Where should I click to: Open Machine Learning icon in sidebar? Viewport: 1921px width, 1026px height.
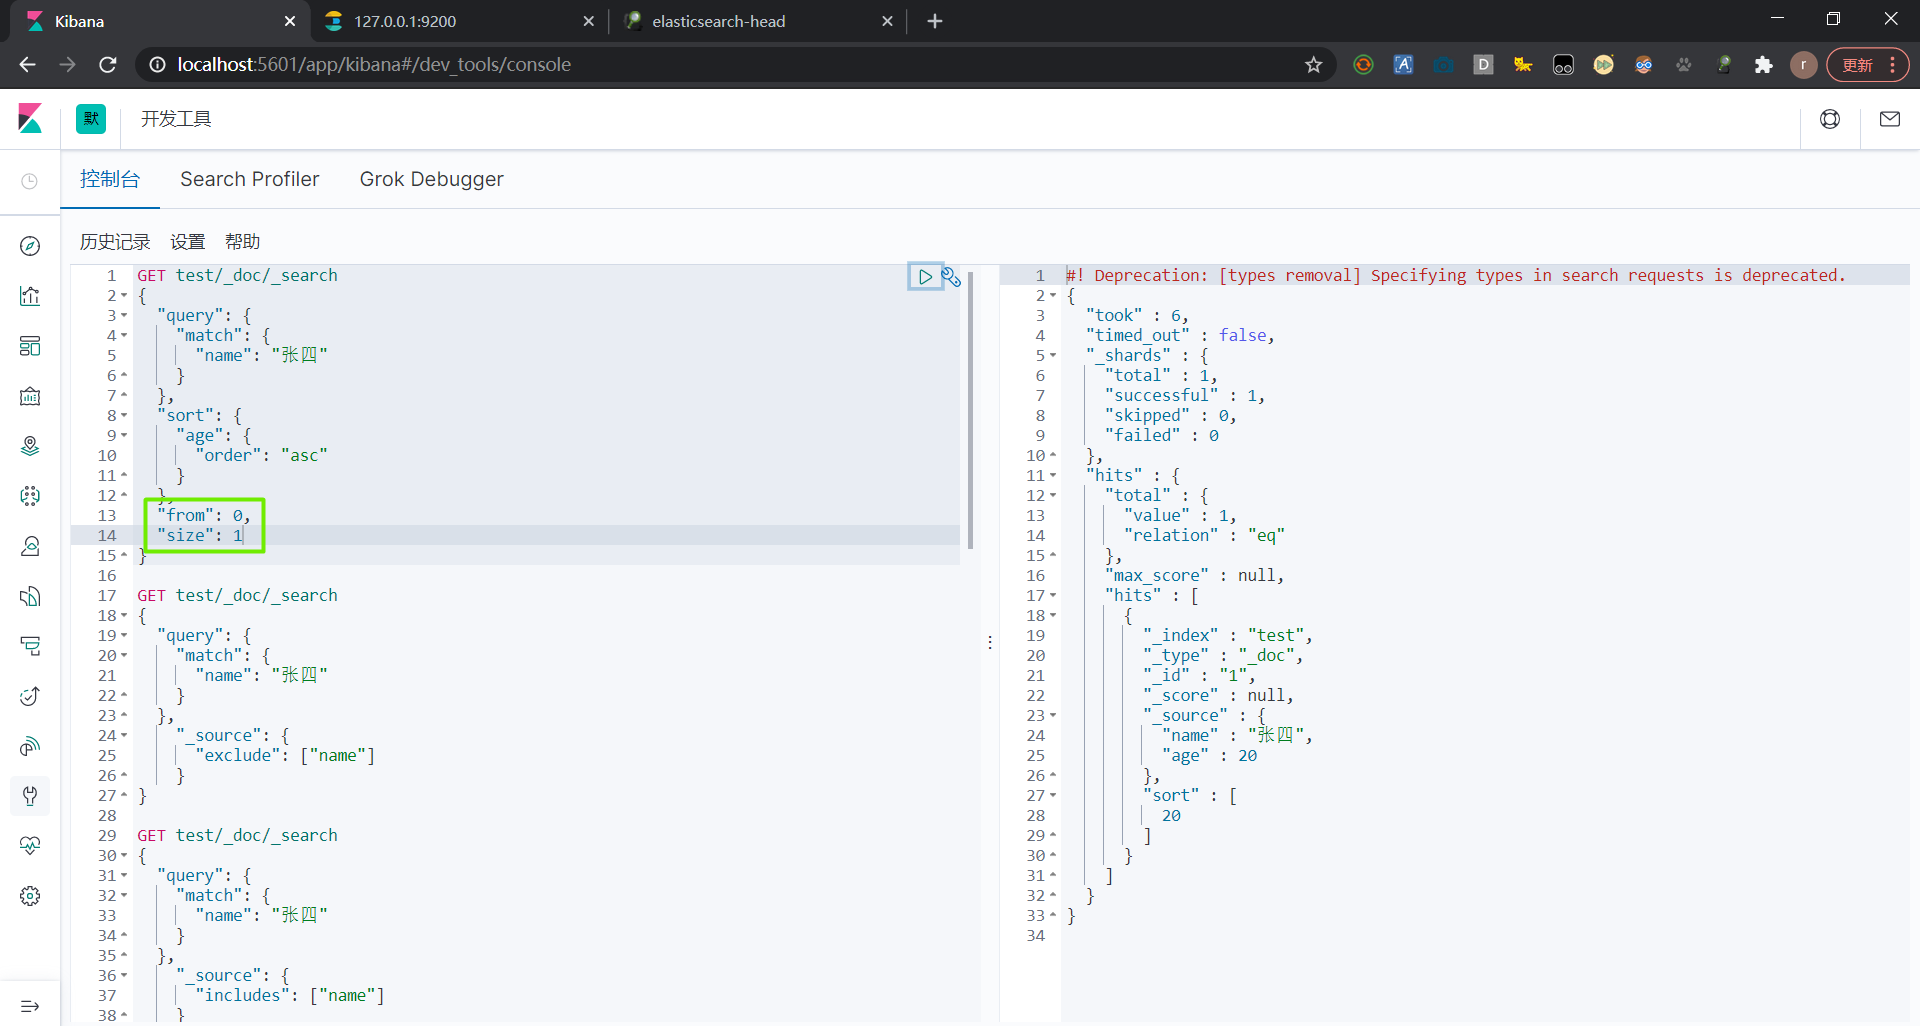[x=30, y=496]
